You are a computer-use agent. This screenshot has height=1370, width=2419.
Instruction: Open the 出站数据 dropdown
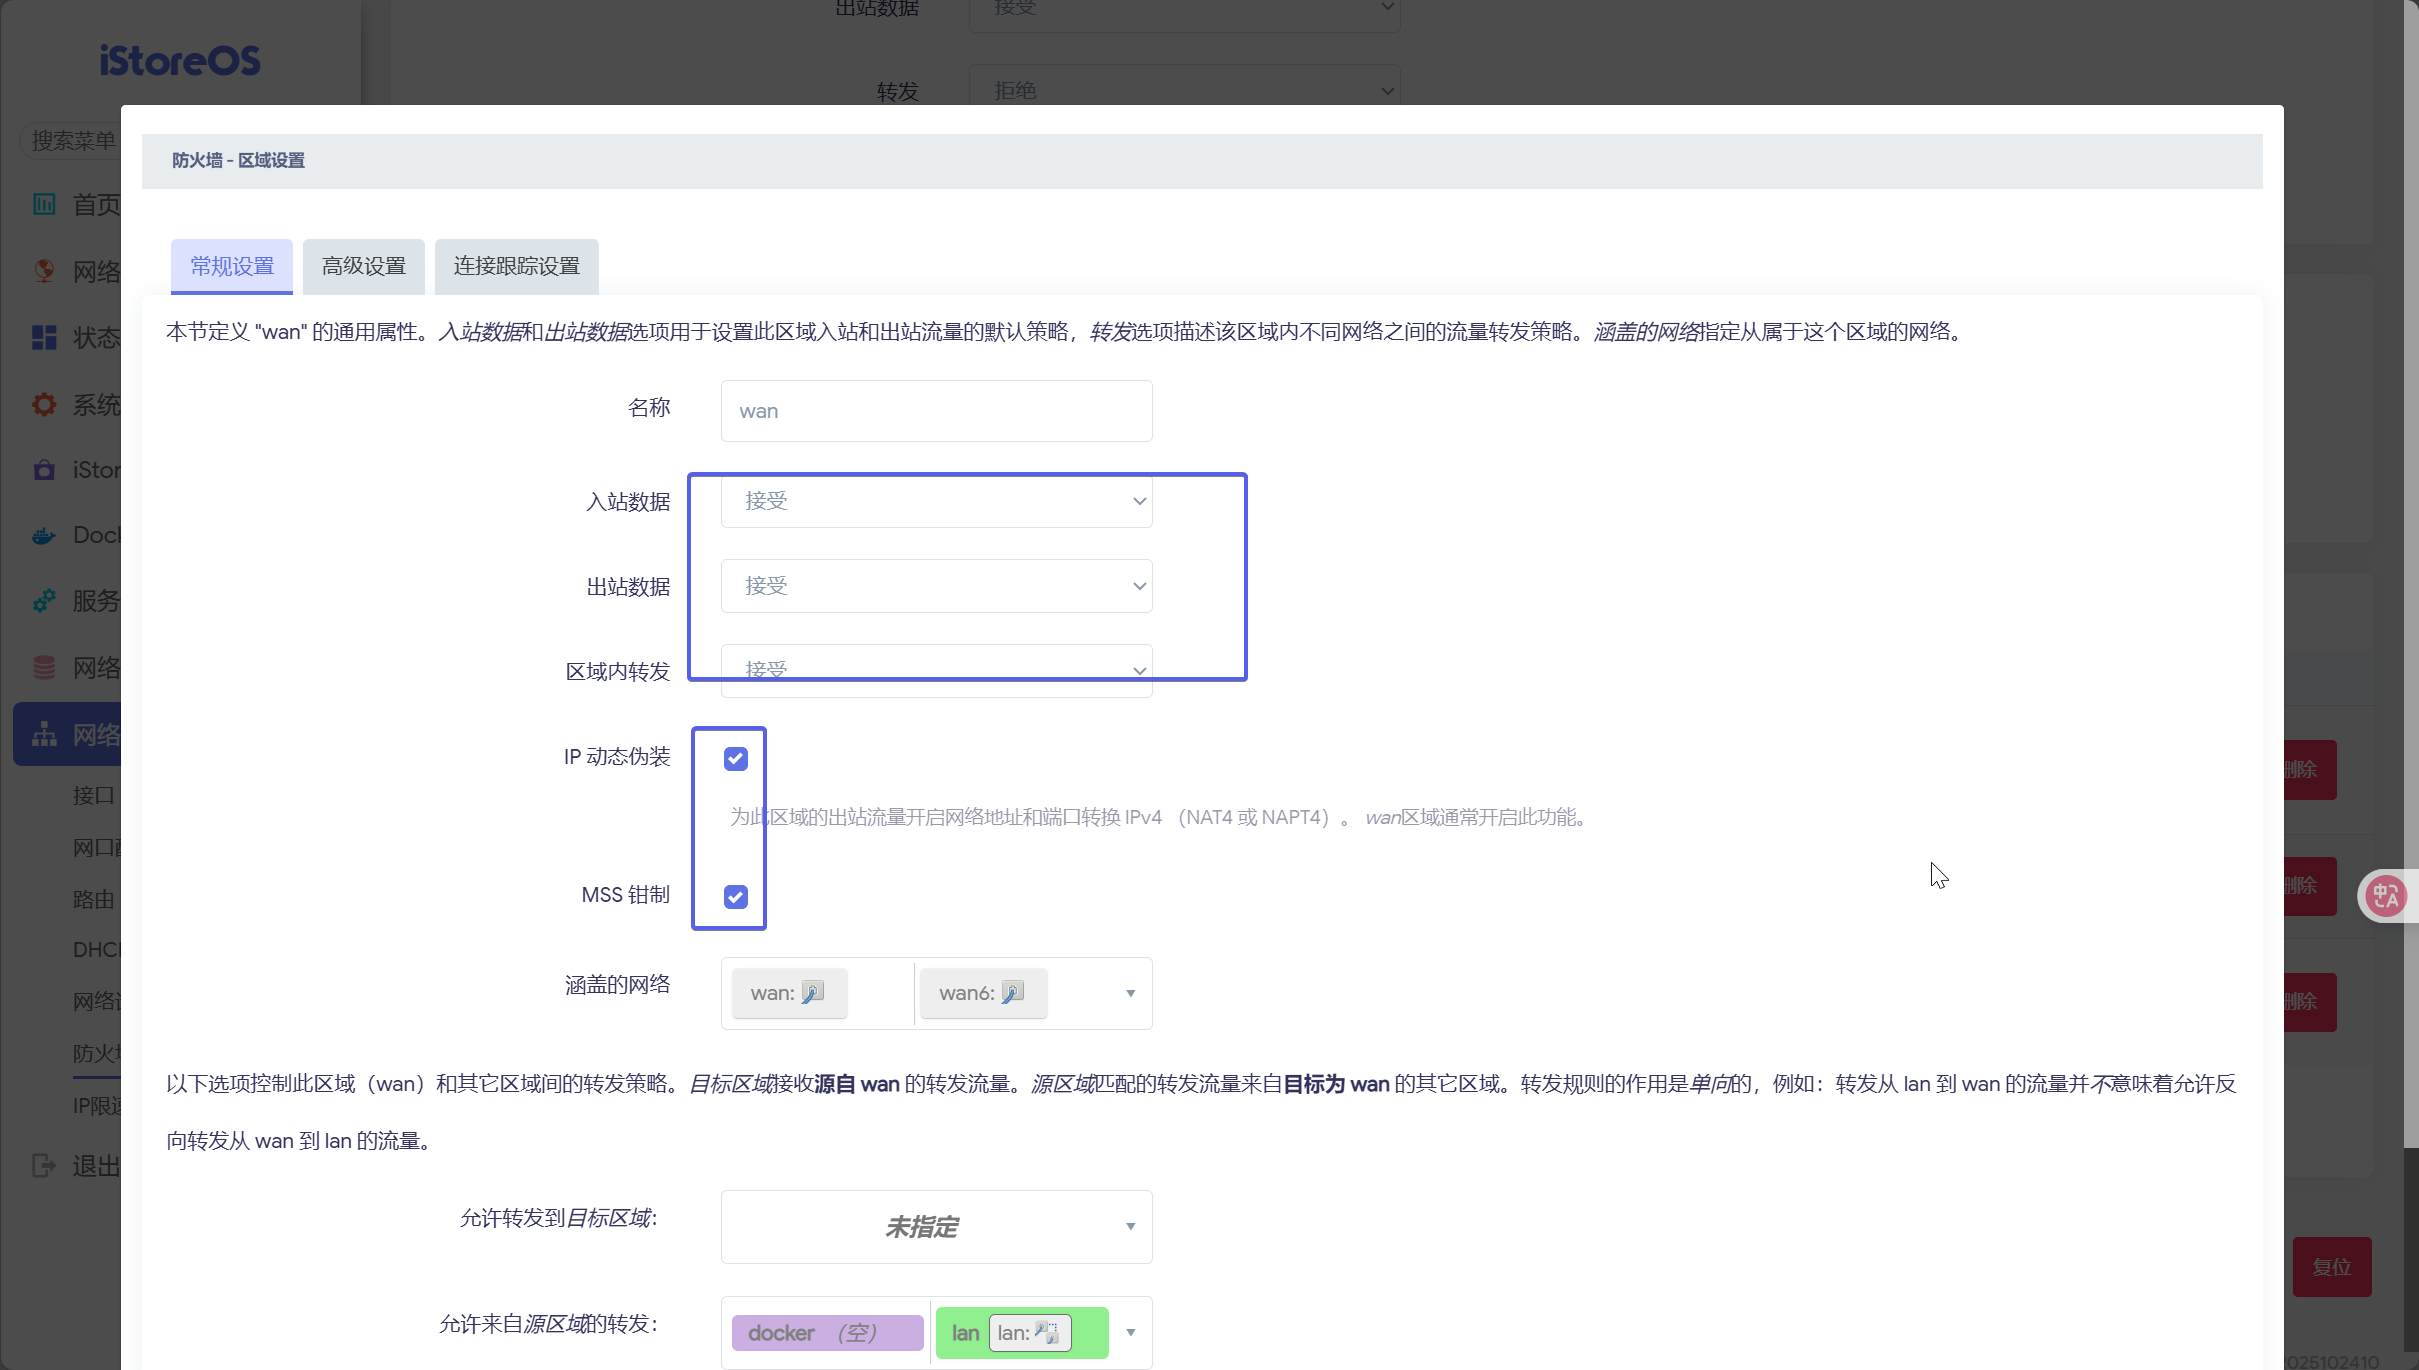[x=936, y=586]
